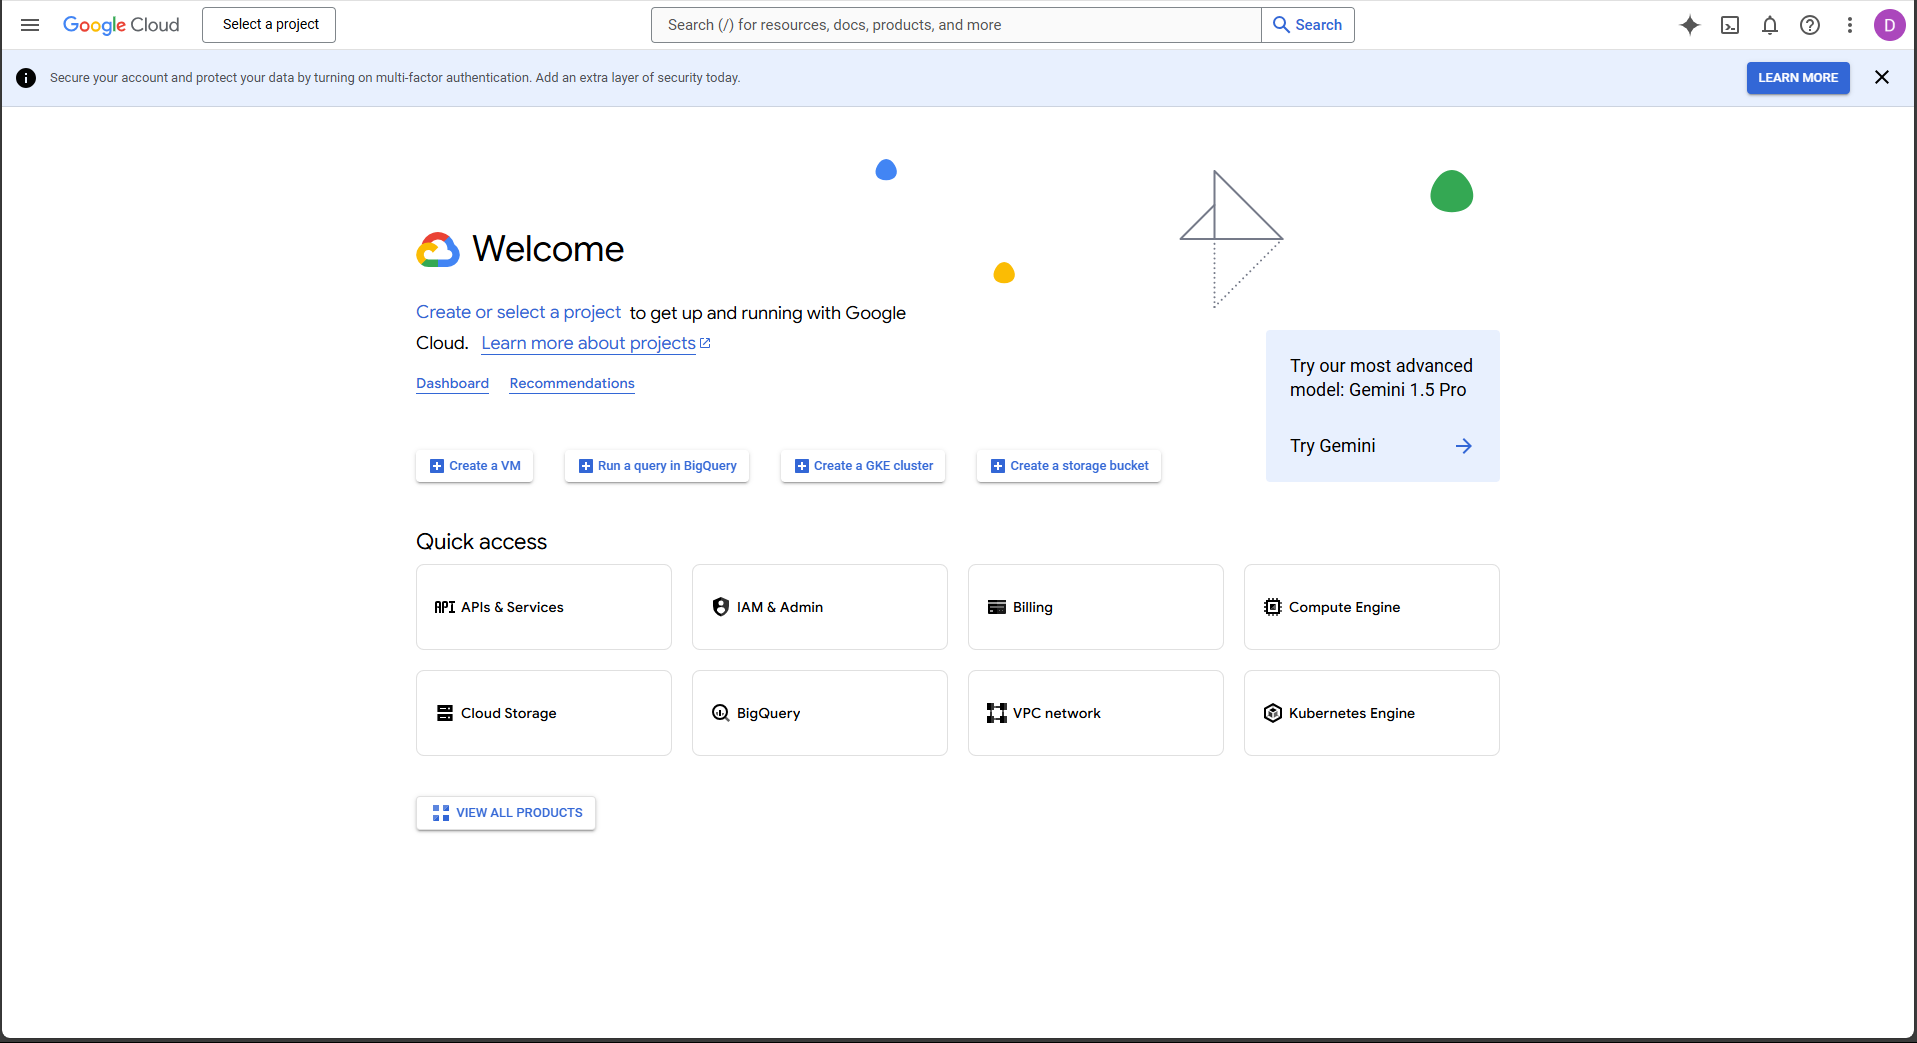The width and height of the screenshot is (1917, 1043).
Task: Click the 'Try our most advanced model' text
Action: (x=1381, y=378)
